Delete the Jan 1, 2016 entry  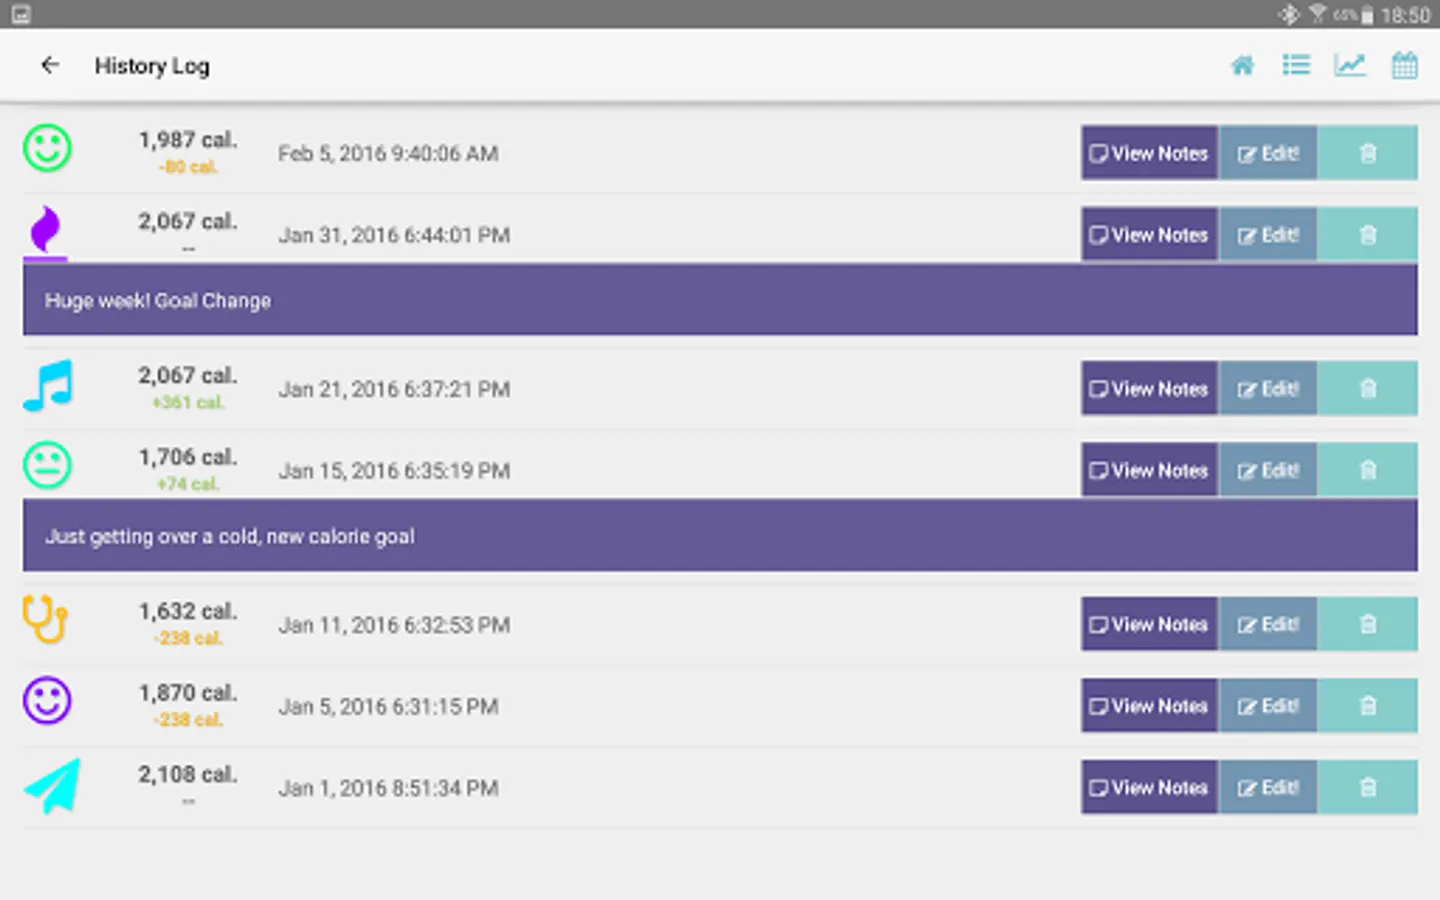[1368, 787]
